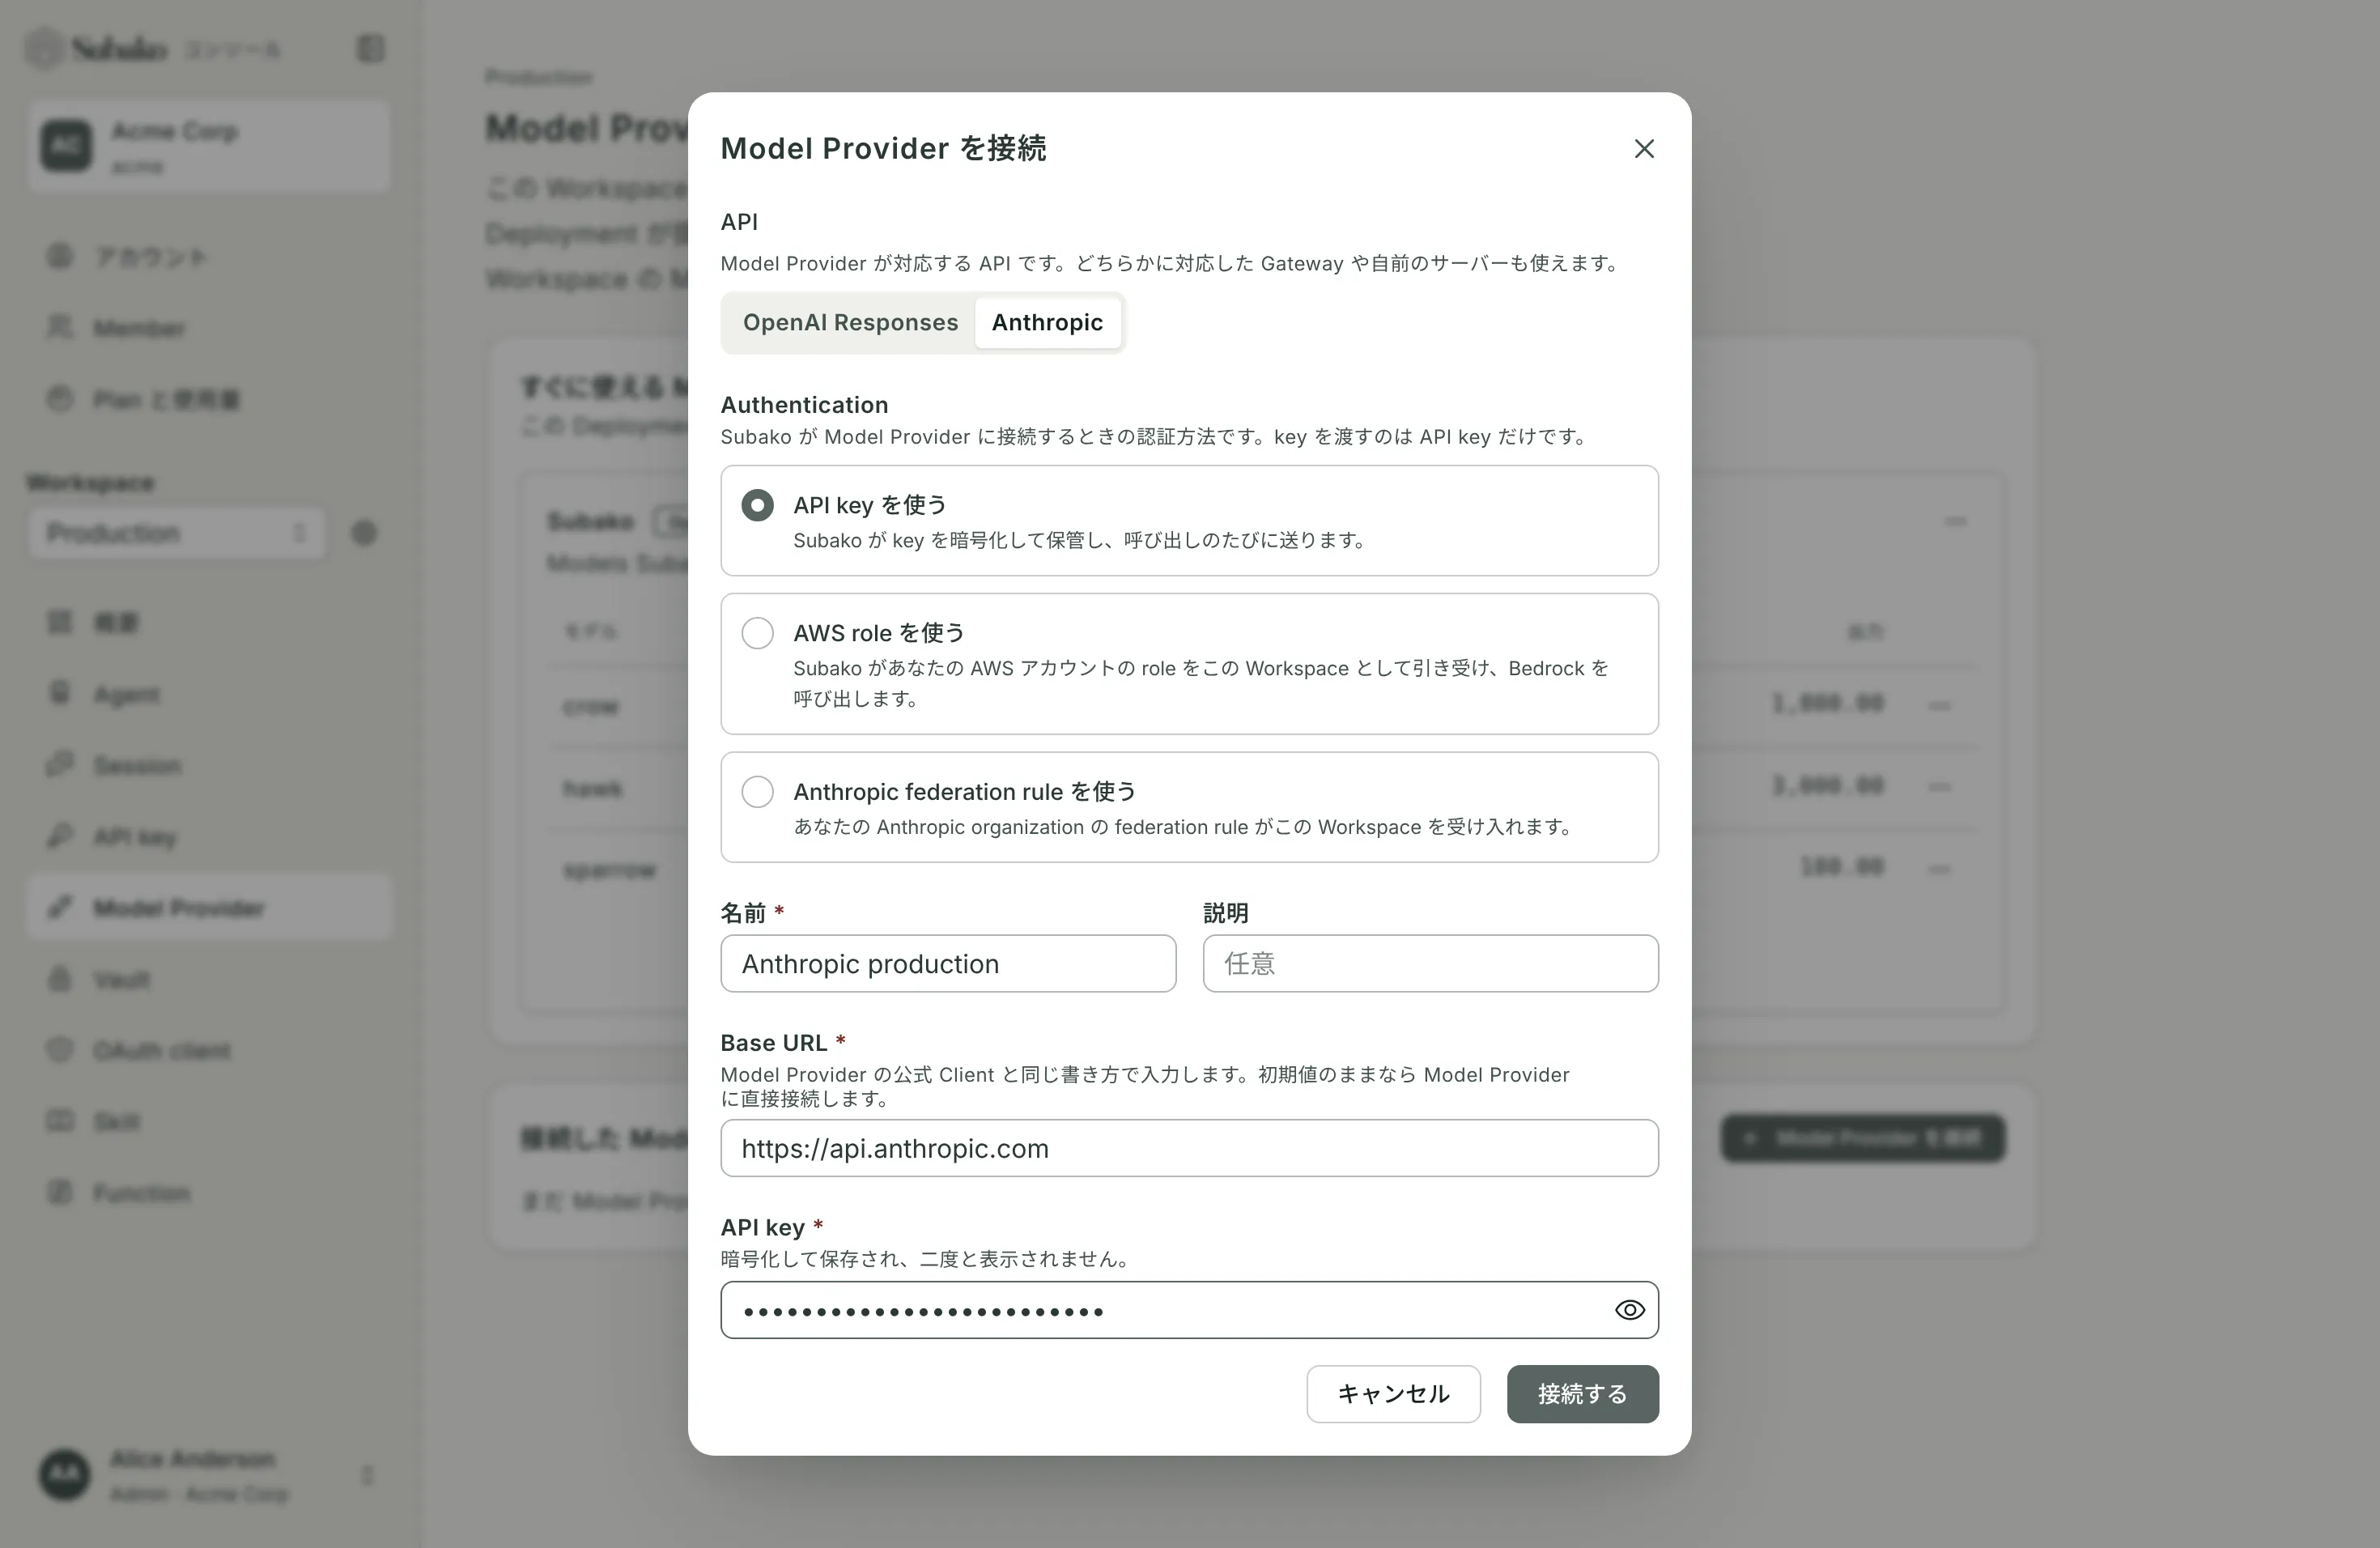Open the Production workspace dropdown in the sidebar
The height and width of the screenshot is (1548, 2380).
(x=177, y=533)
